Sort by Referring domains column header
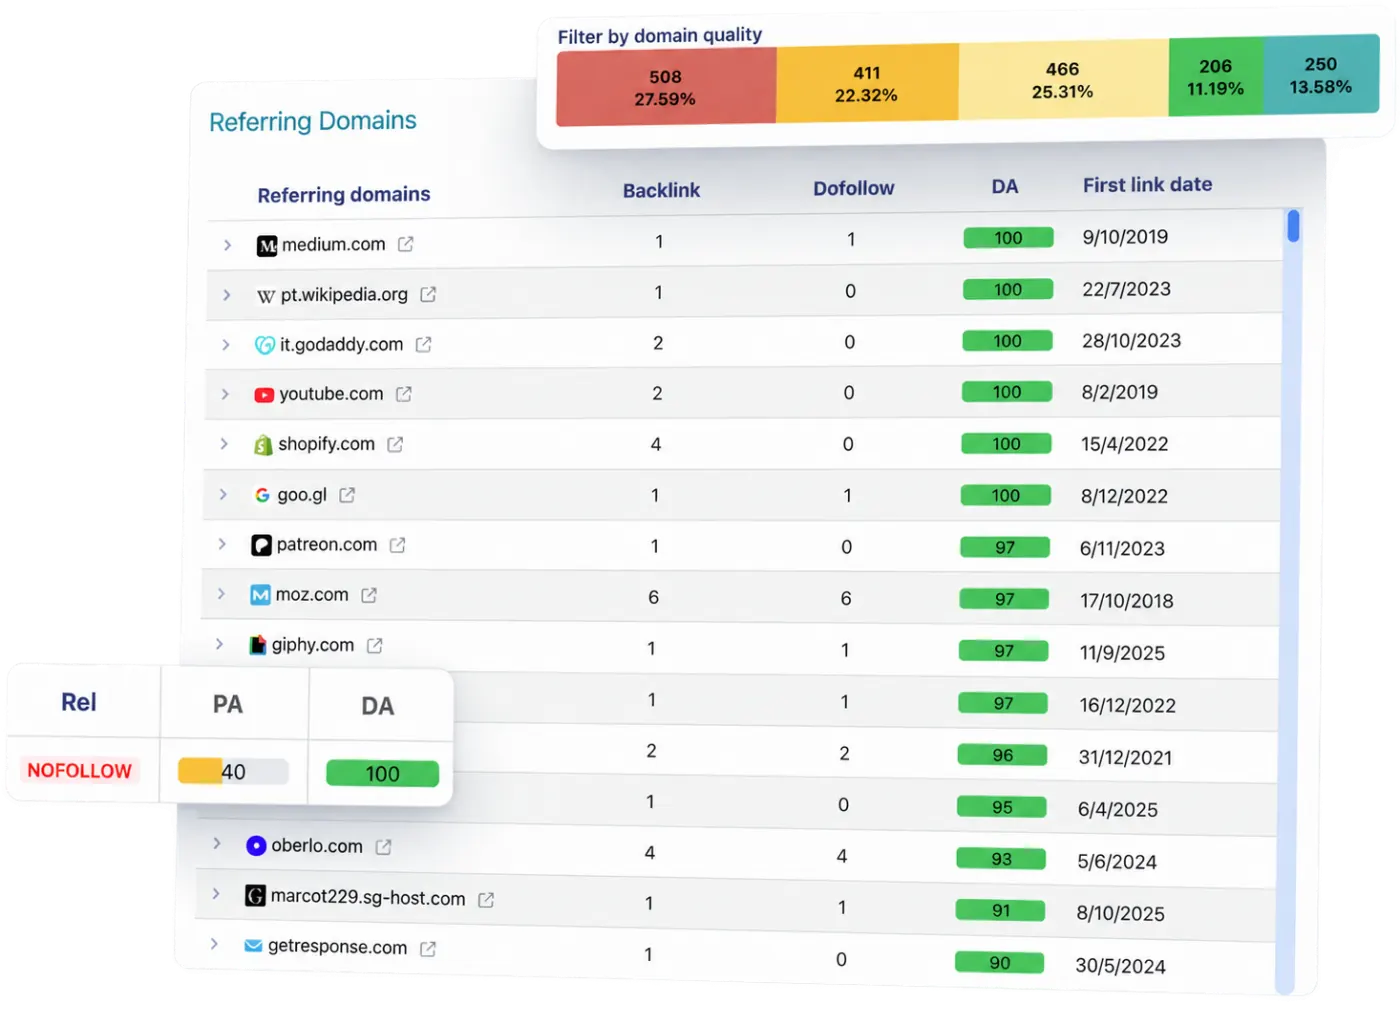 344,195
